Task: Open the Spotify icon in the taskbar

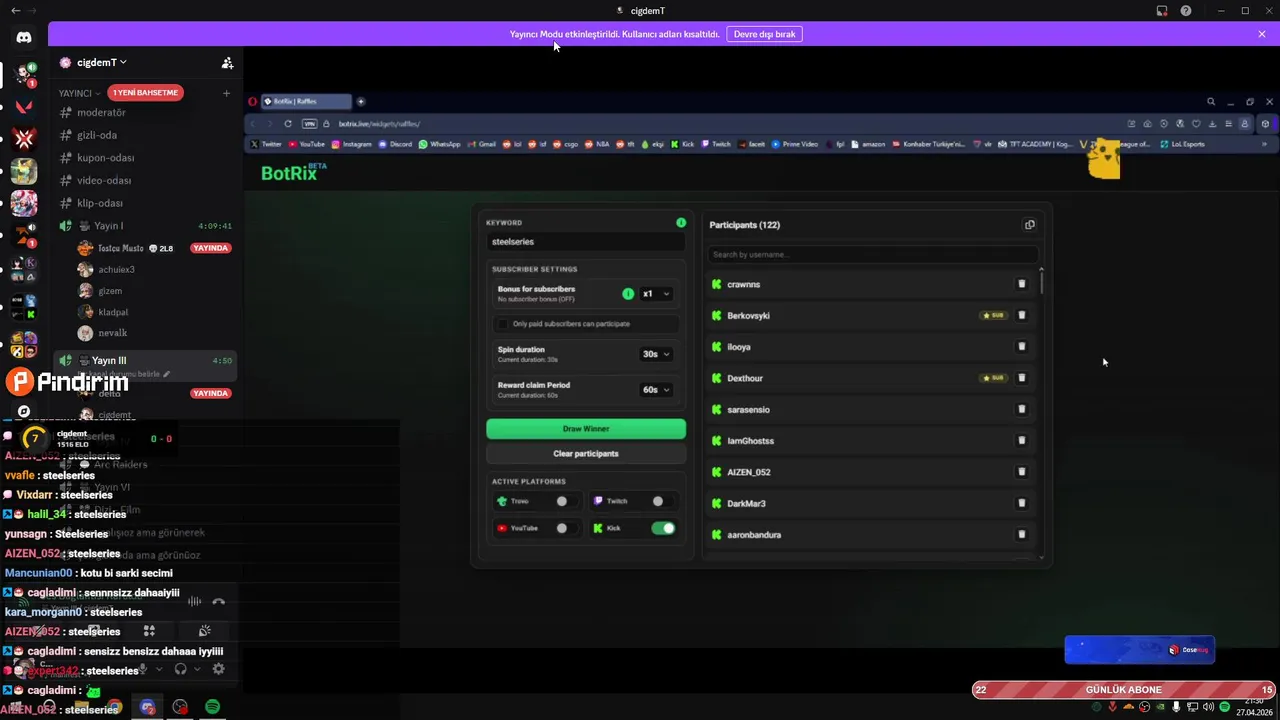Action: tap(212, 707)
